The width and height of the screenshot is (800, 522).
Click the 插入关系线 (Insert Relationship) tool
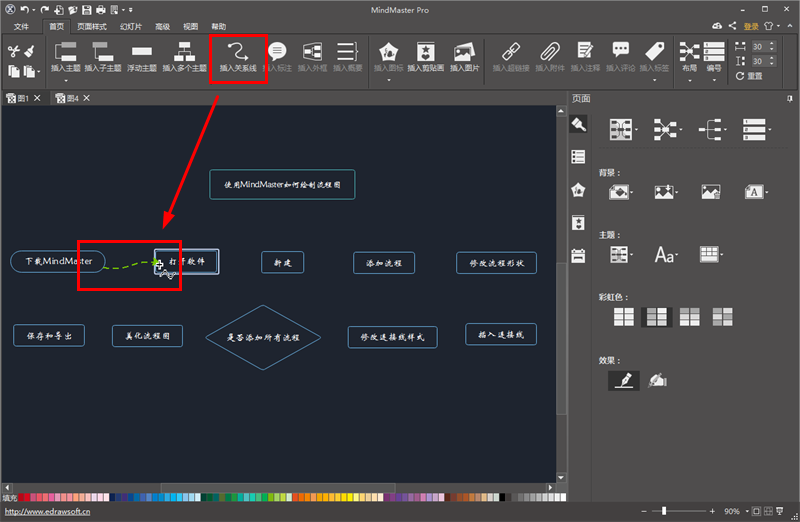click(x=238, y=56)
